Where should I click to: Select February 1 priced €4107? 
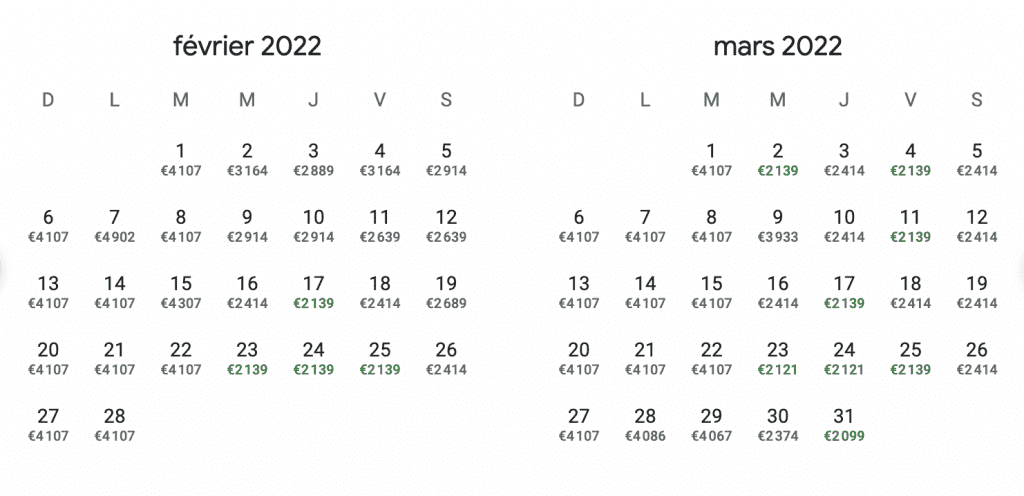tap(181, 160)
